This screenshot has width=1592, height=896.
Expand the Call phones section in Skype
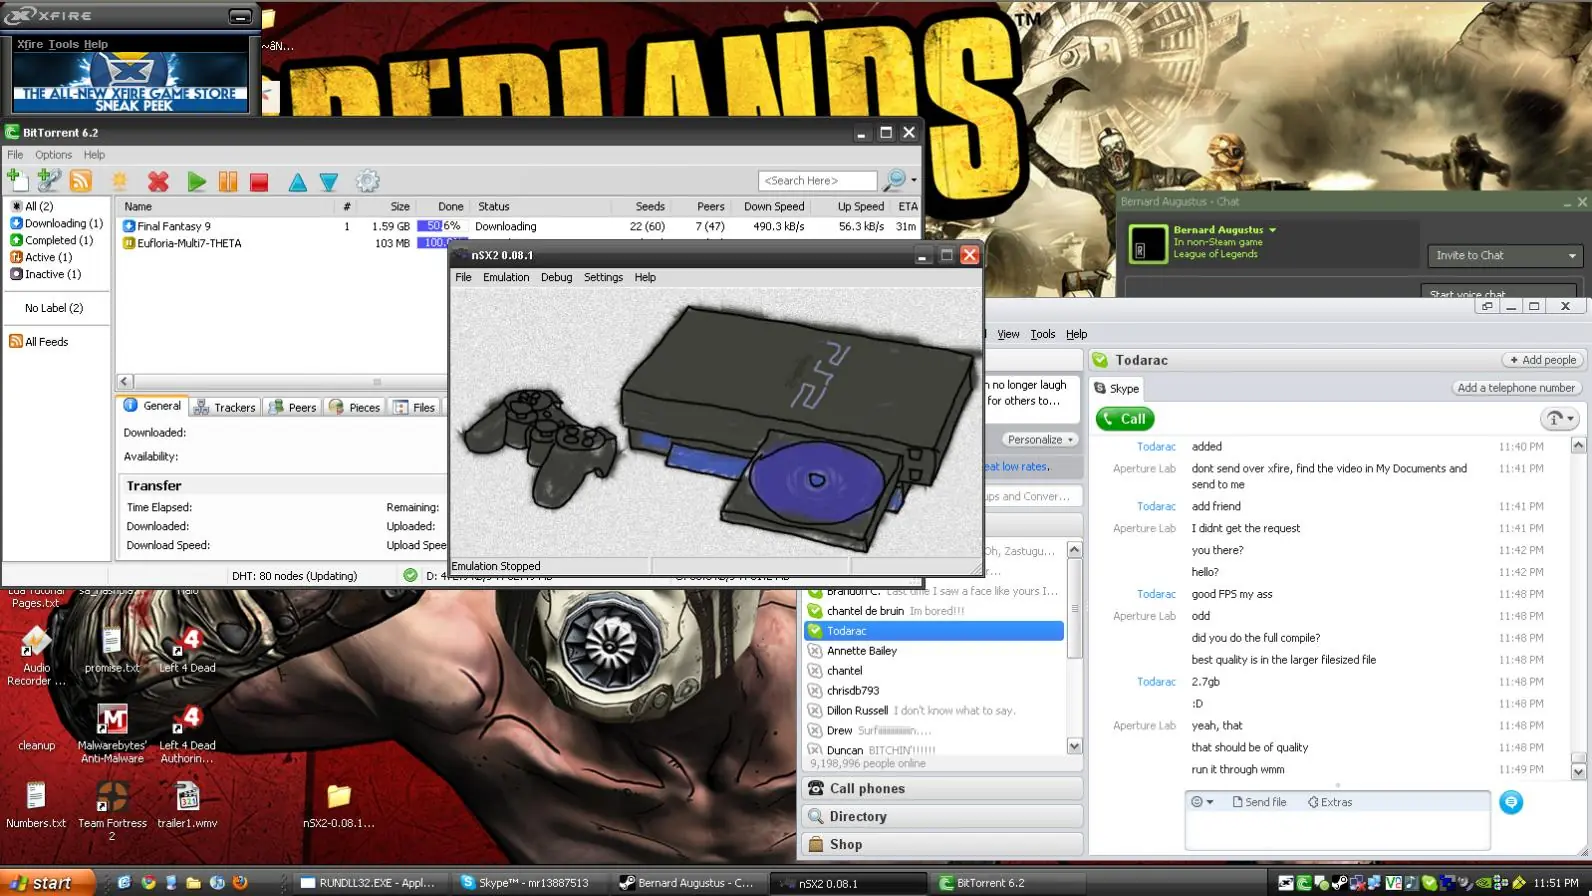click(942, 788)
